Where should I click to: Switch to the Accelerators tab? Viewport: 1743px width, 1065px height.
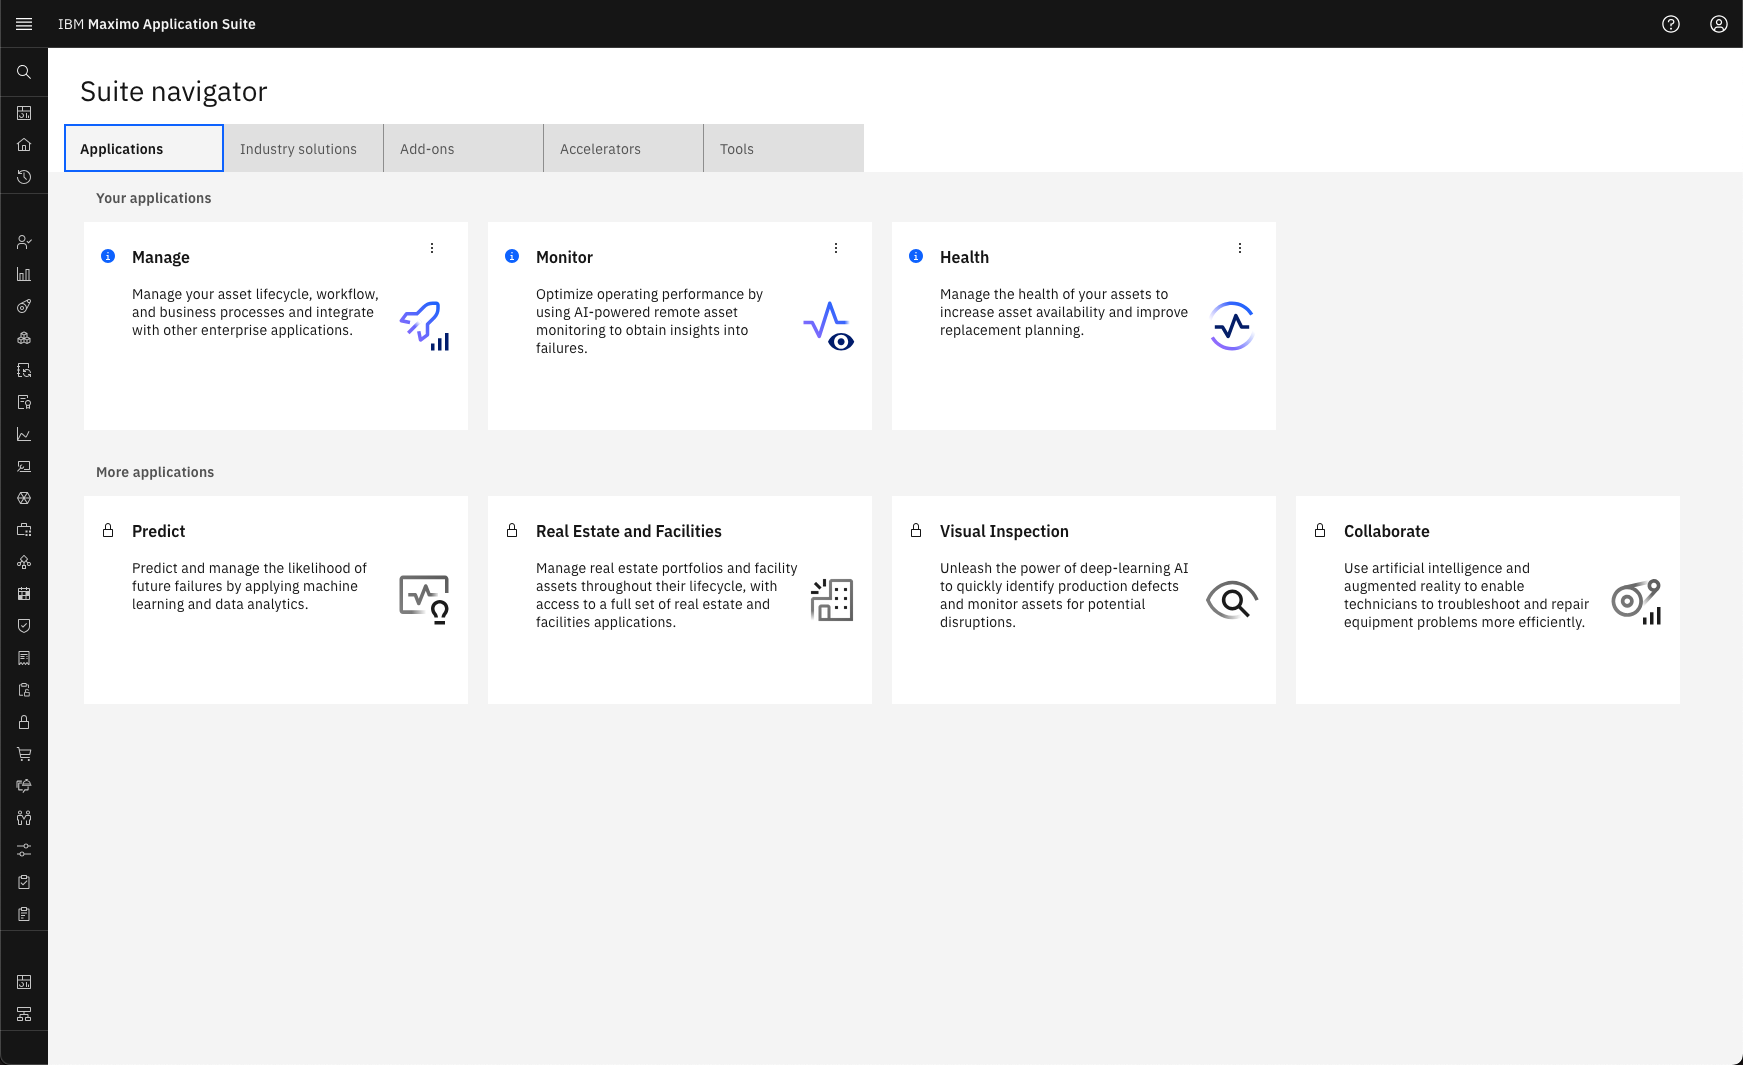pyautogui.click(x=624, y=148)
